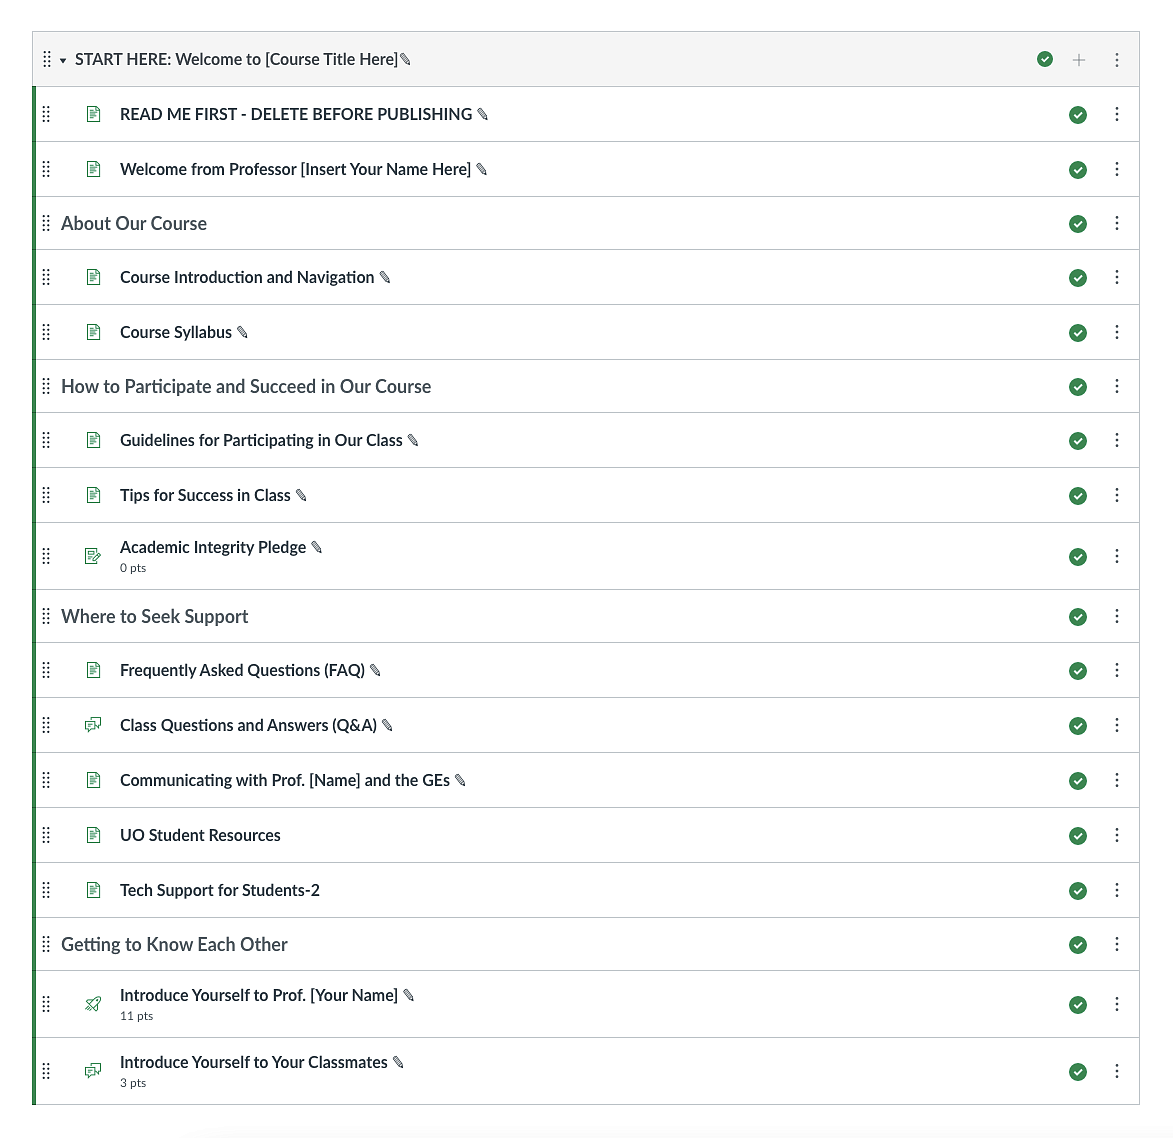Viewport: 1173px width, 1138px height.
Task: Toggle publish status of Guidelines for Participating
Action: click(x=1078, y=441)
